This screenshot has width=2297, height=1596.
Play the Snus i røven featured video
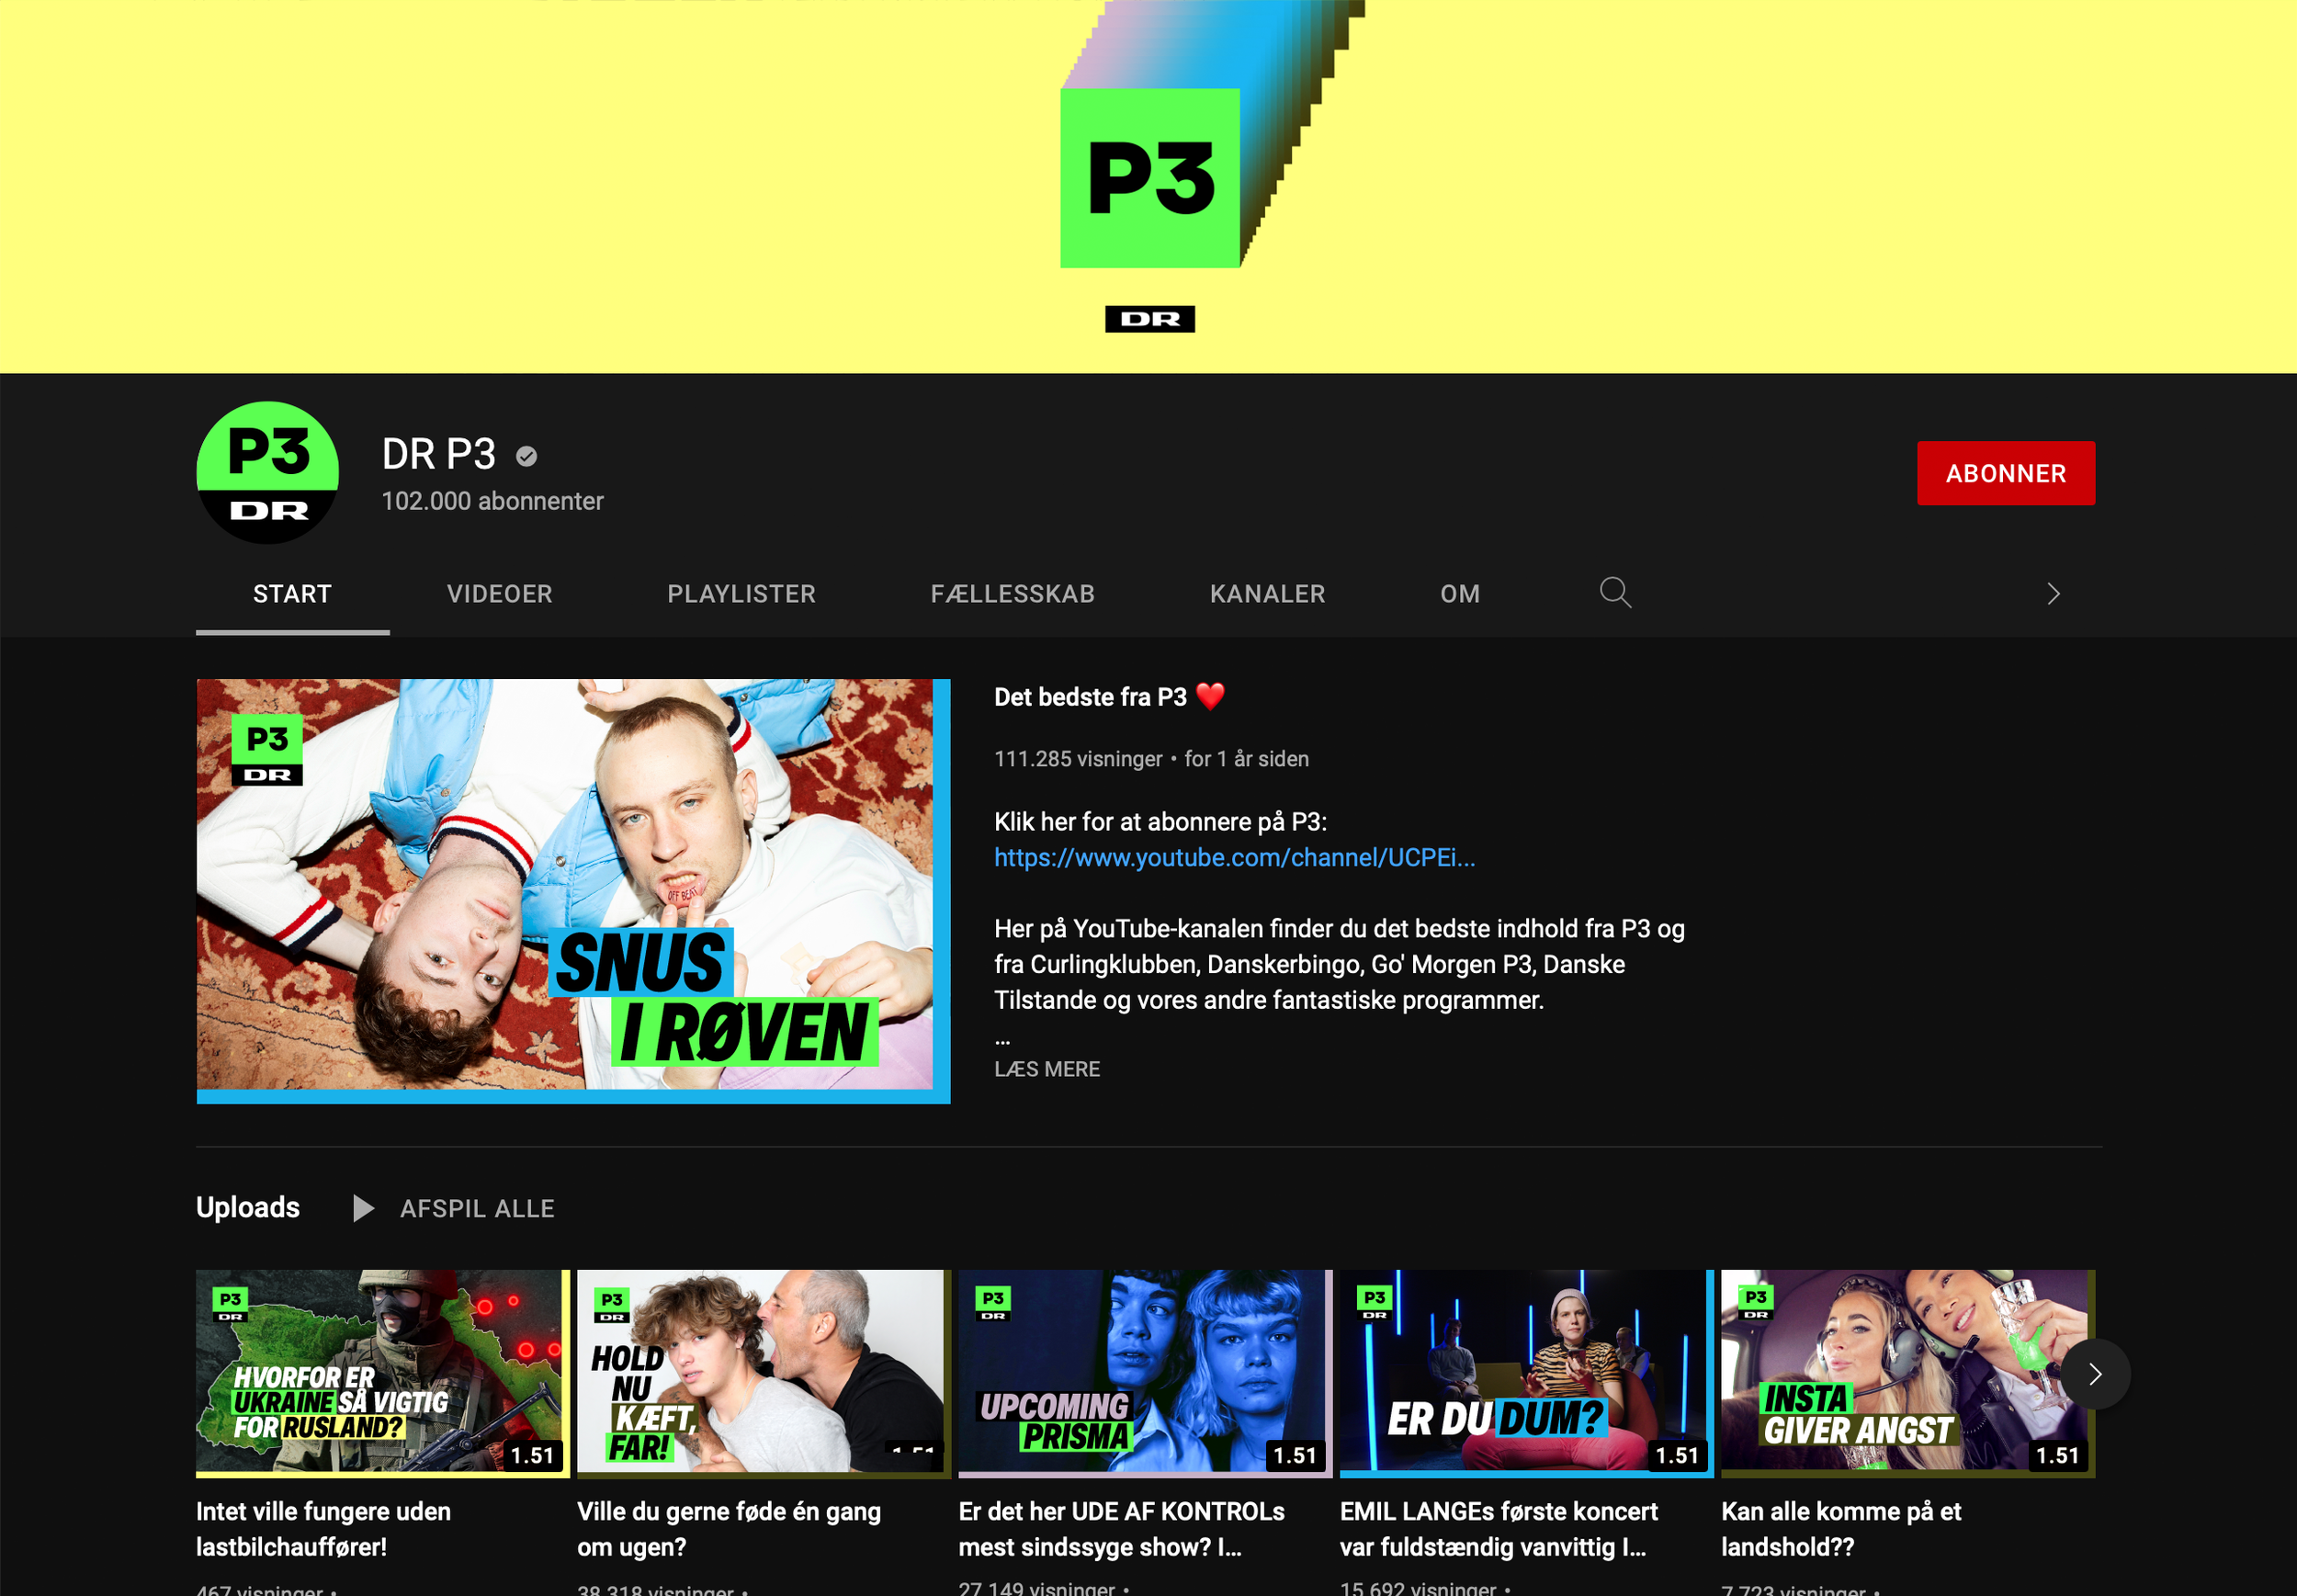[573, 890]
